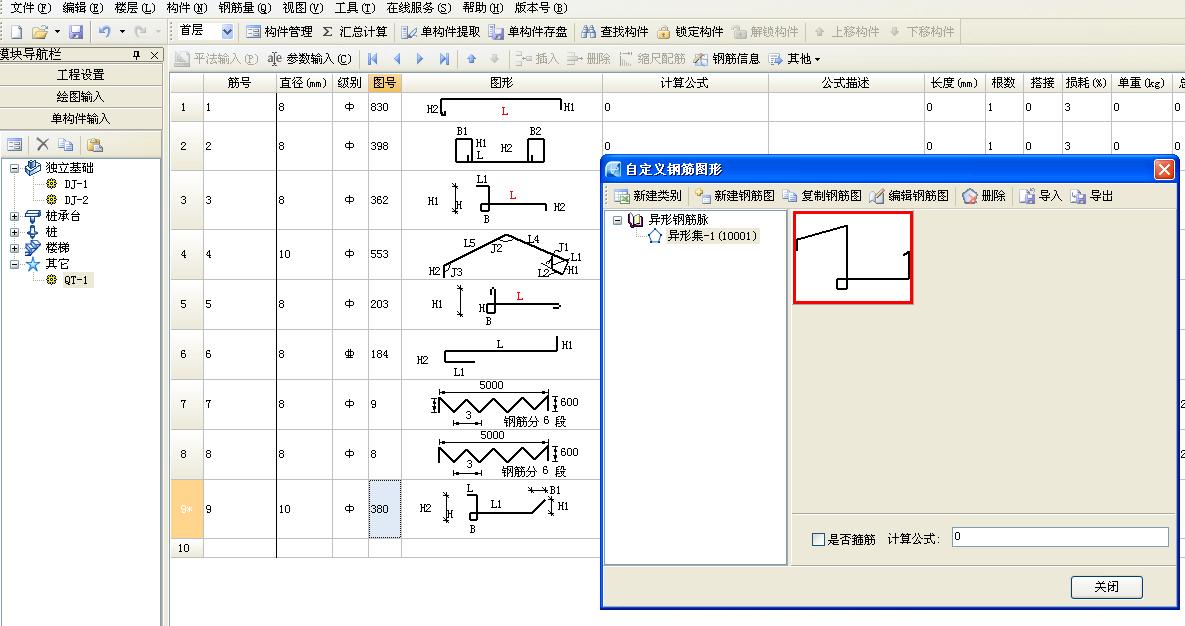Click the move row up arrow
The height and width of the screenshot is (626, 1185).
[x=472, y=58]
